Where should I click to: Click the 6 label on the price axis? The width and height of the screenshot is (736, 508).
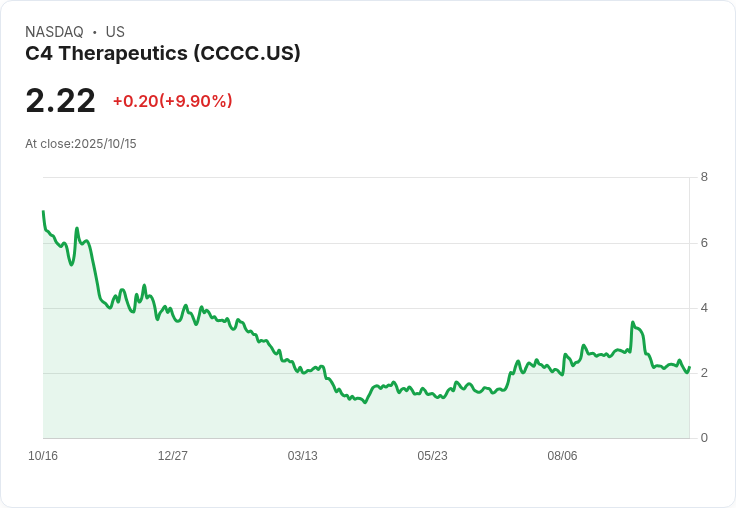(704, 243)
